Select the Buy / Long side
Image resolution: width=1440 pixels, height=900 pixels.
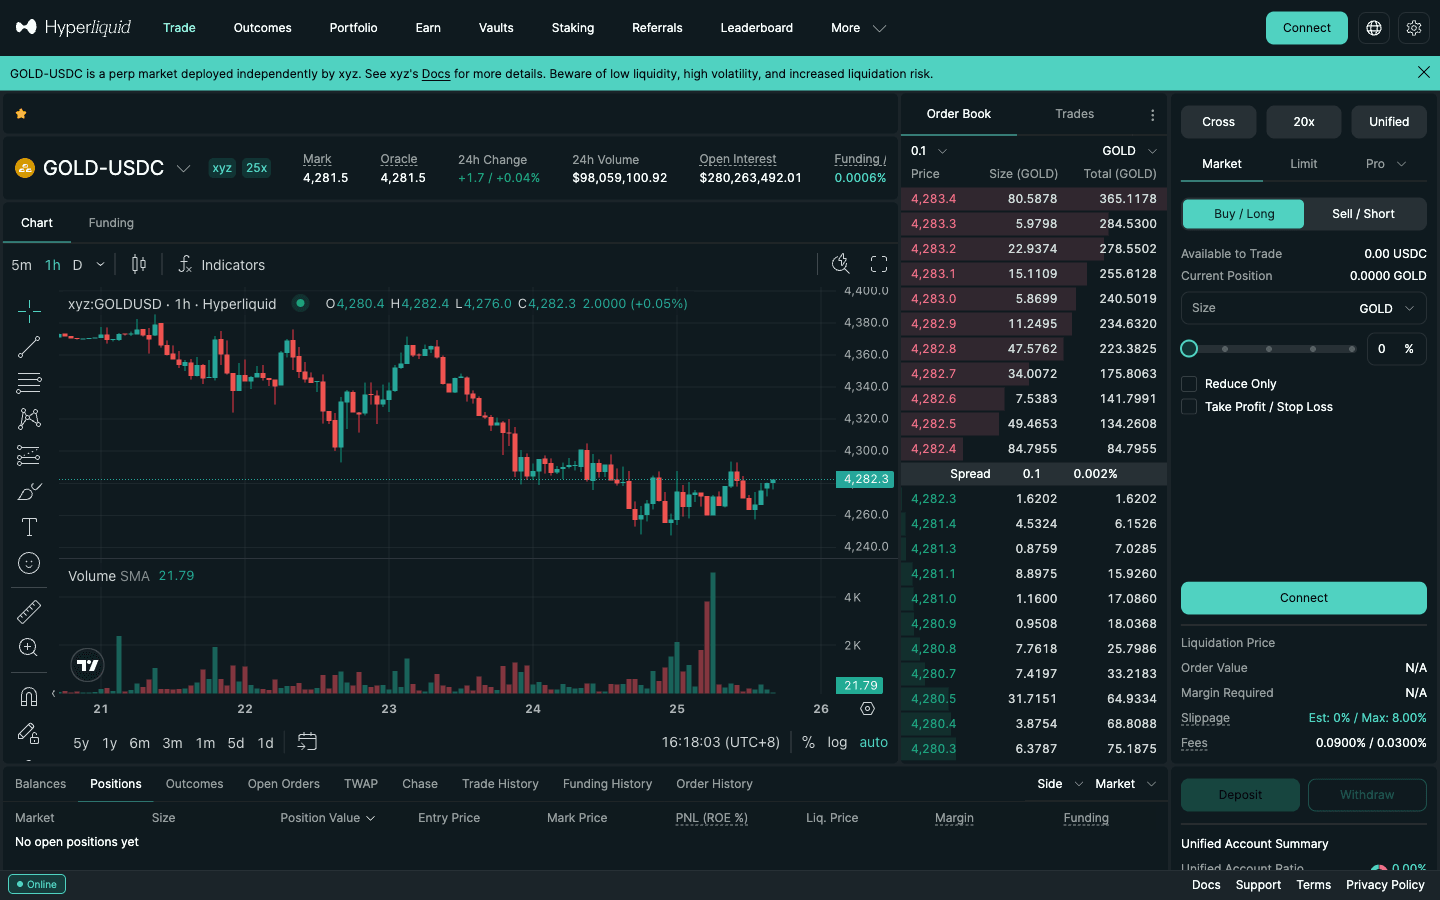click(x=1244, y=214)
